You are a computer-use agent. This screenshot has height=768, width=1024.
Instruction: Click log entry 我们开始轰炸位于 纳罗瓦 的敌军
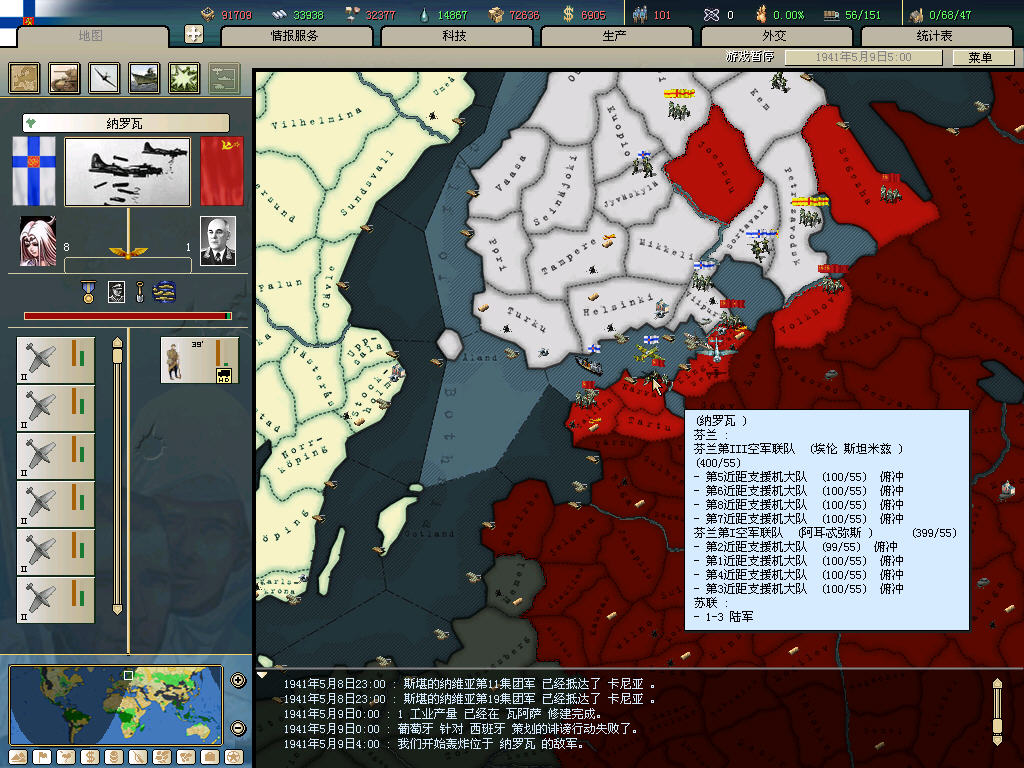click(490, 744)
